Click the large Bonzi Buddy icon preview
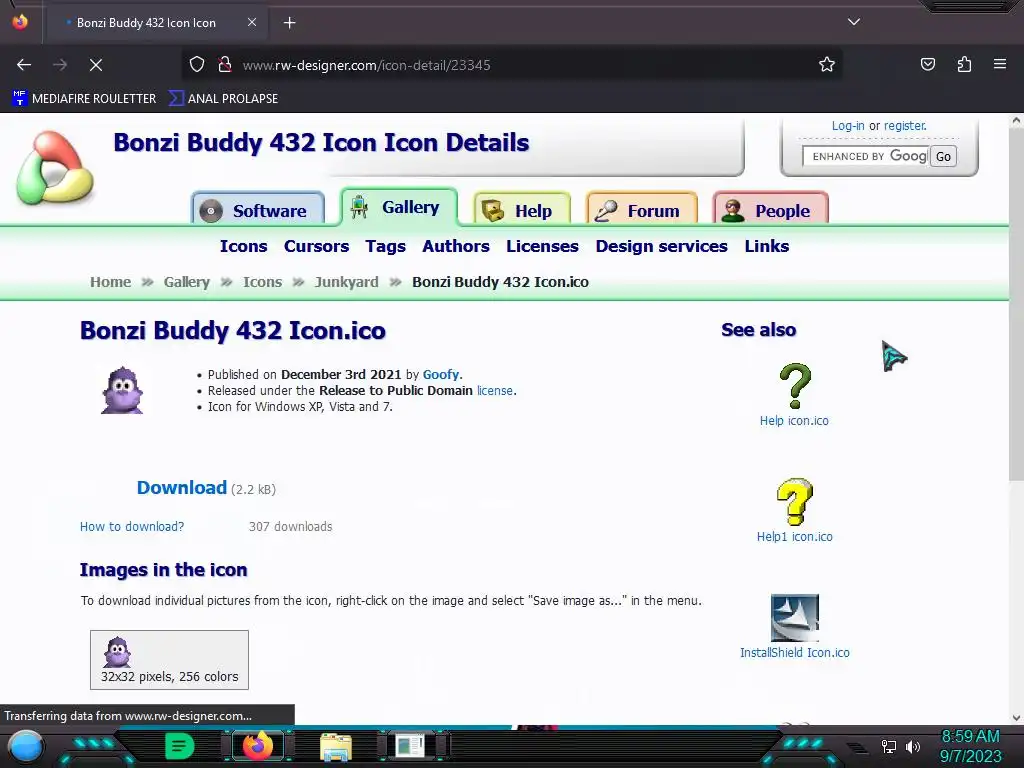The image size is (1024, 768). click(122, 390)
